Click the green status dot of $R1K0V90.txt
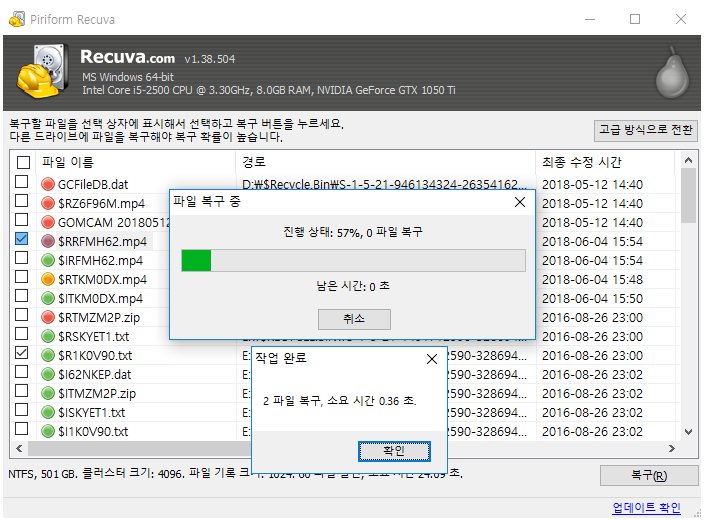This screenshot has height=520, width=705. point(48,356)
